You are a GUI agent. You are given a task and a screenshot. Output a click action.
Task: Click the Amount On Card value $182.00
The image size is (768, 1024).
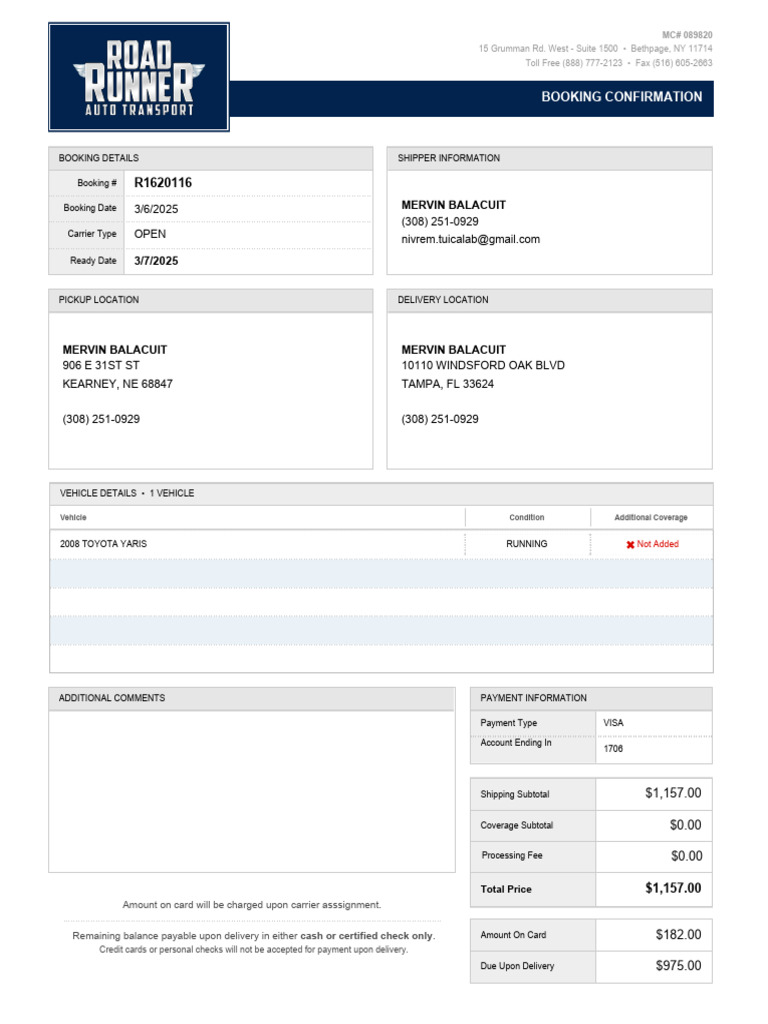[x=678, y=935]
